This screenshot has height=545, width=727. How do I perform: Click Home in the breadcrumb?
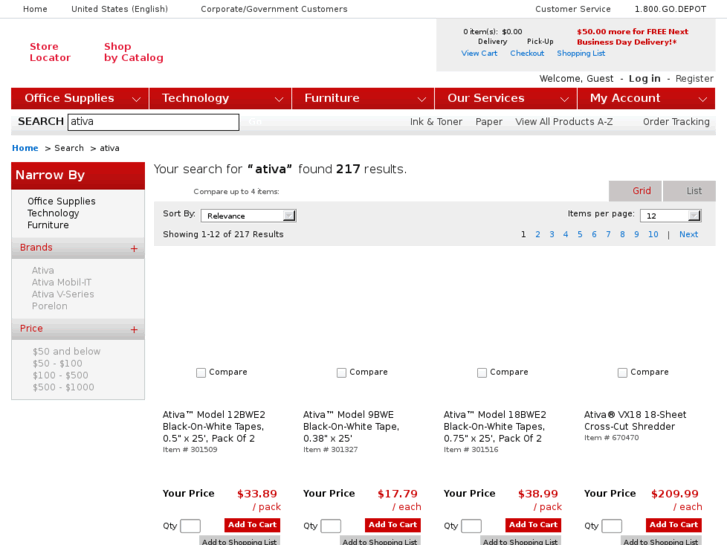tap(25, 148)
